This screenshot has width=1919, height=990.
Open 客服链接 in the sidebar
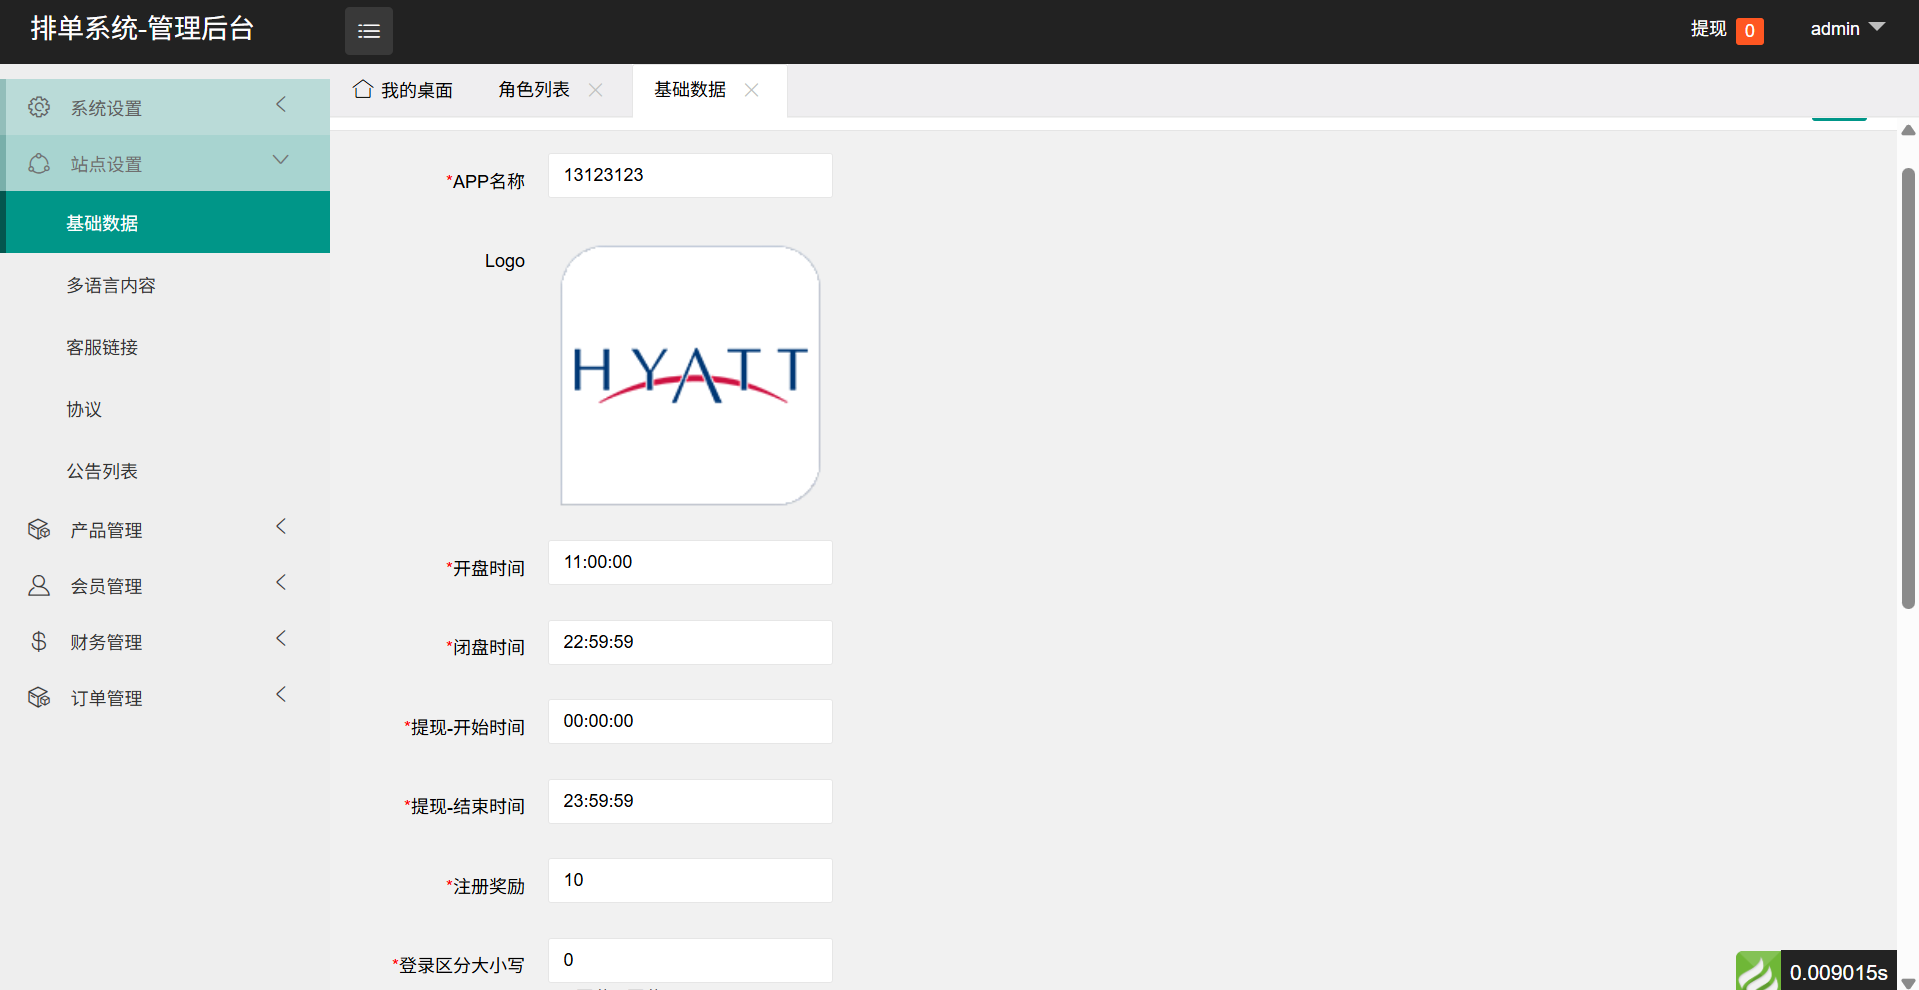click(165, 347)
